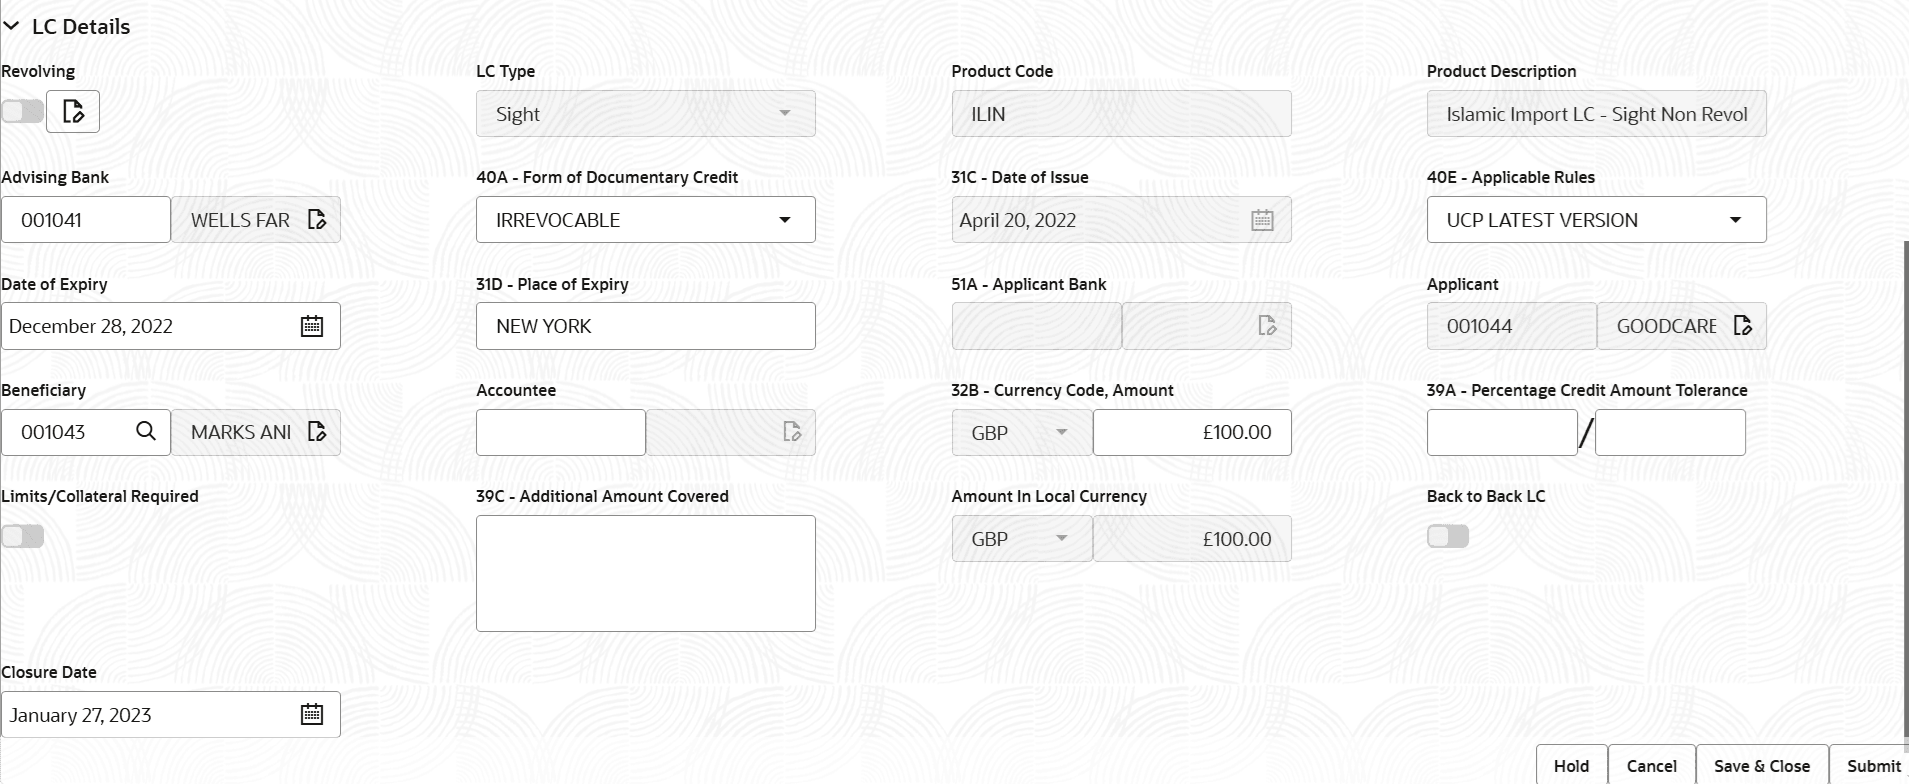Turn on Limits/Collateral Required

(x=22, y=536)
